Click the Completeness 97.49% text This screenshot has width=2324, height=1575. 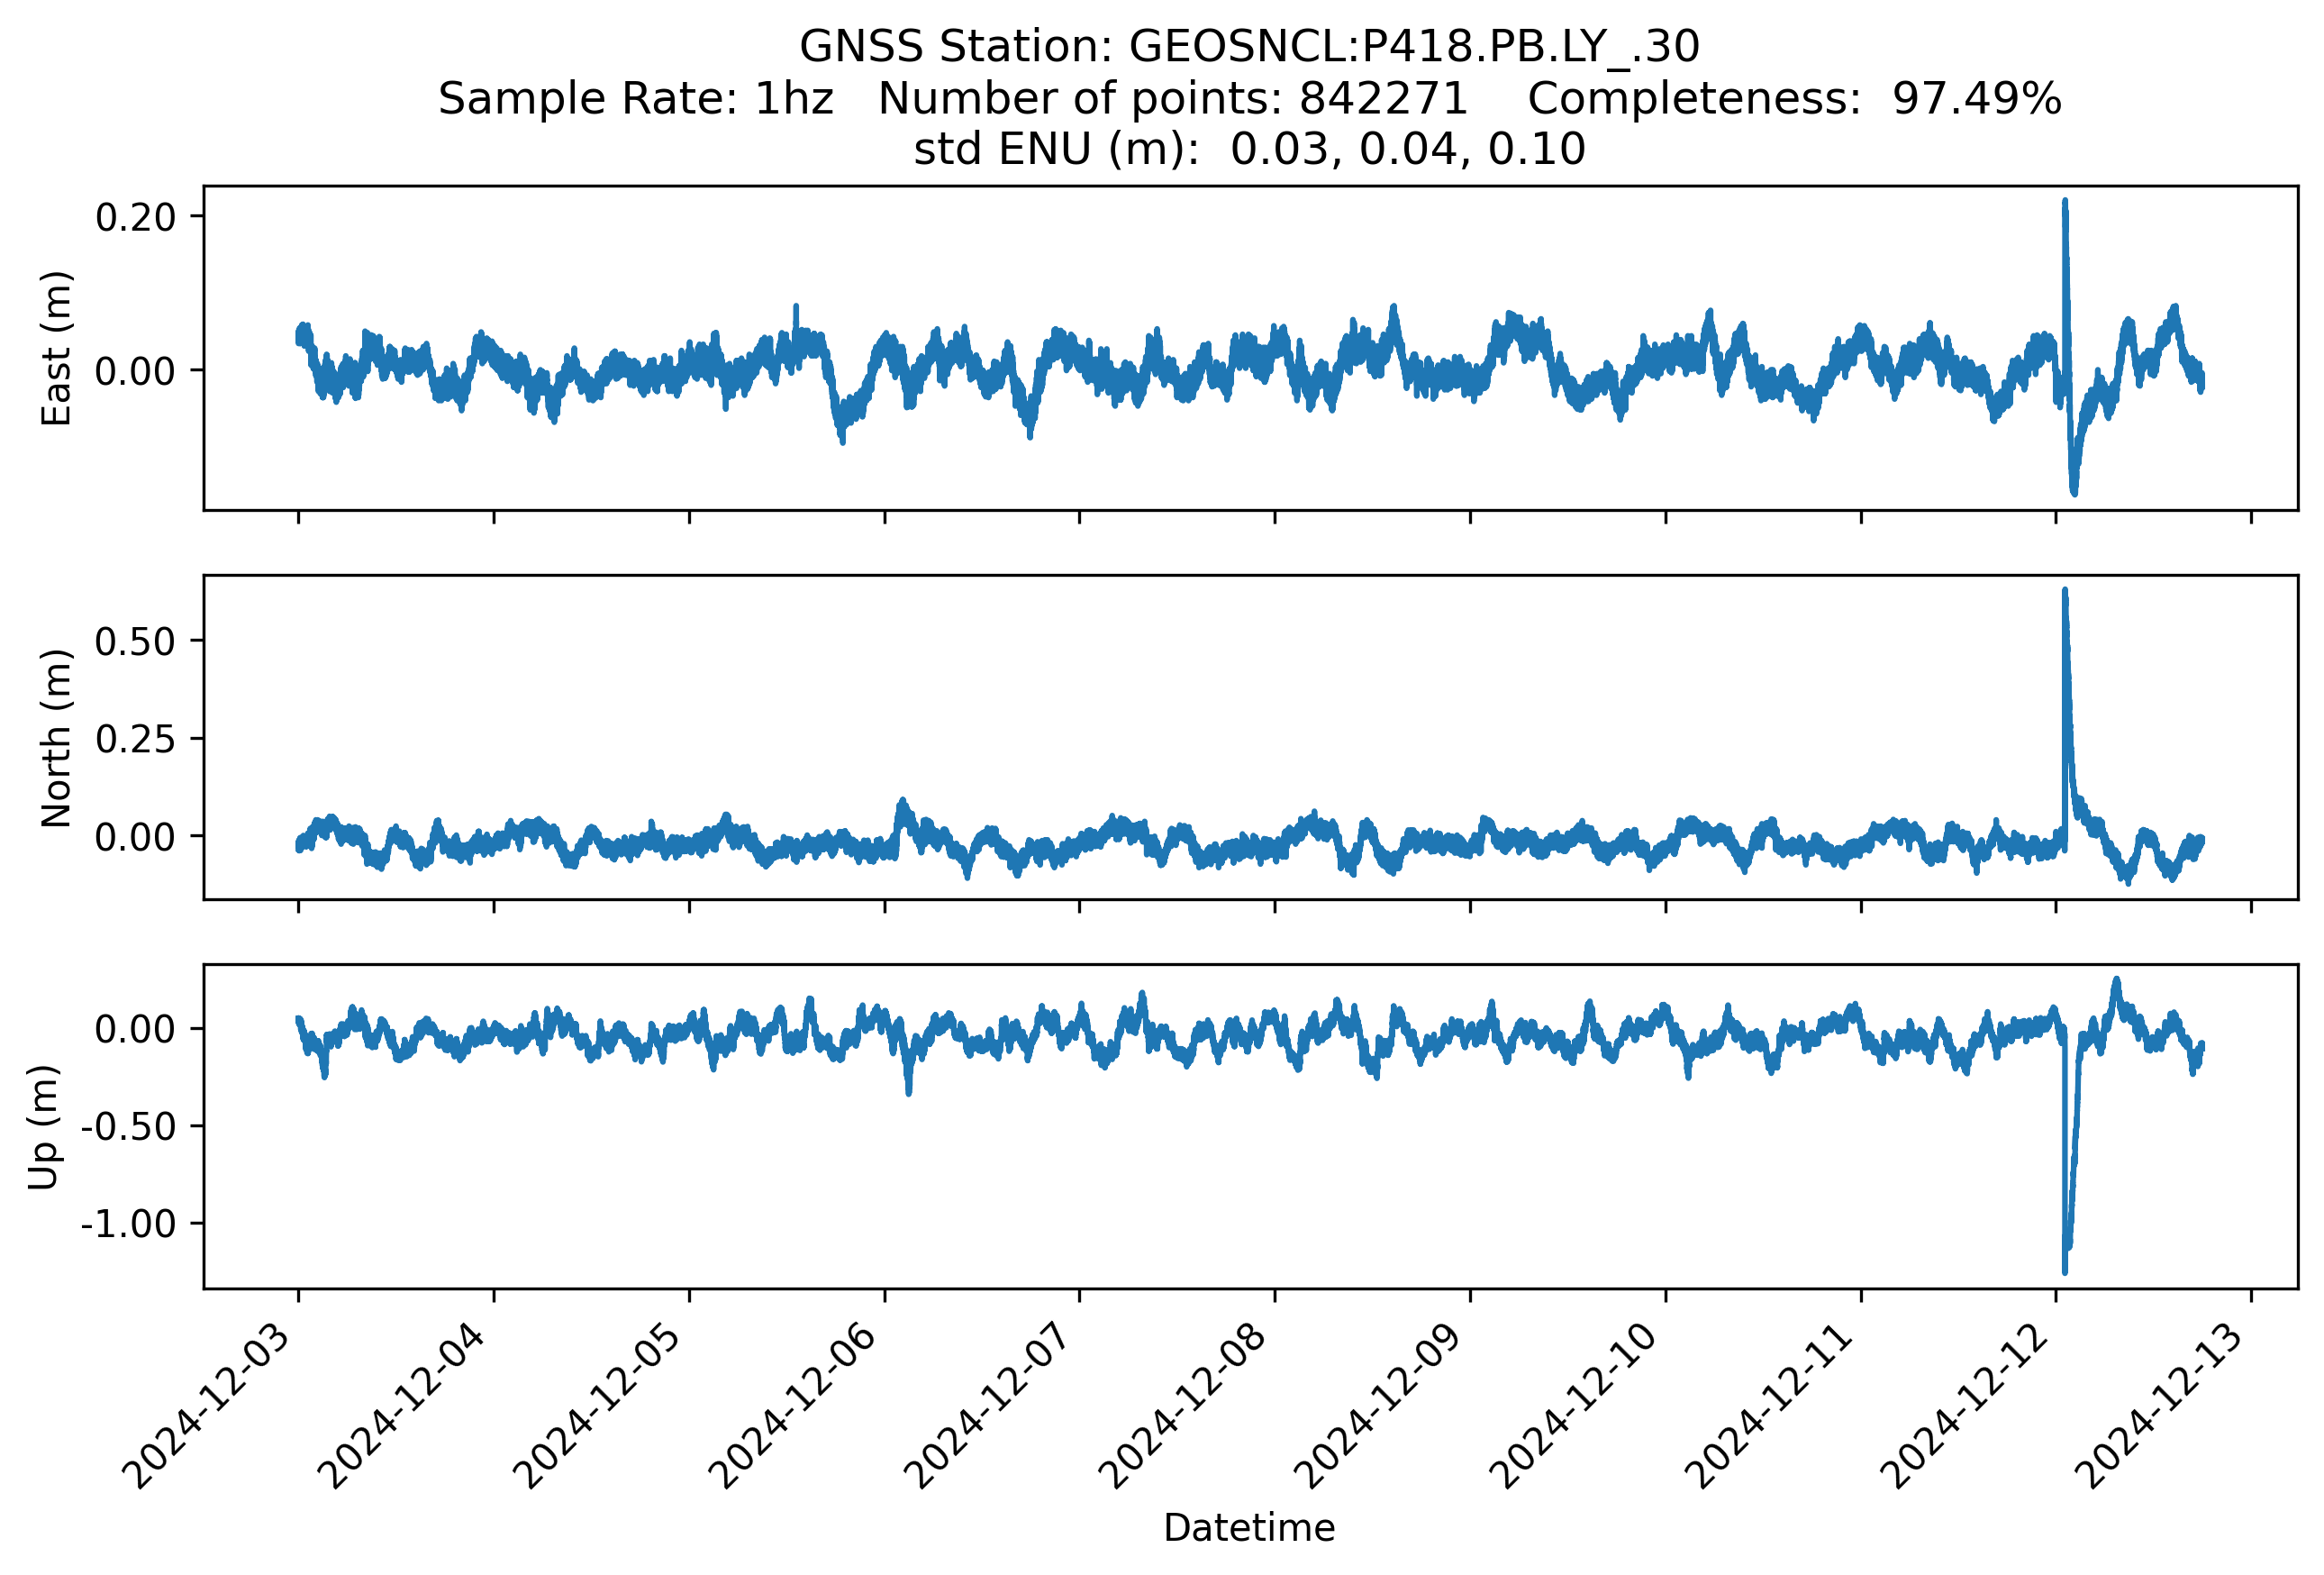tap(1794, 99)
